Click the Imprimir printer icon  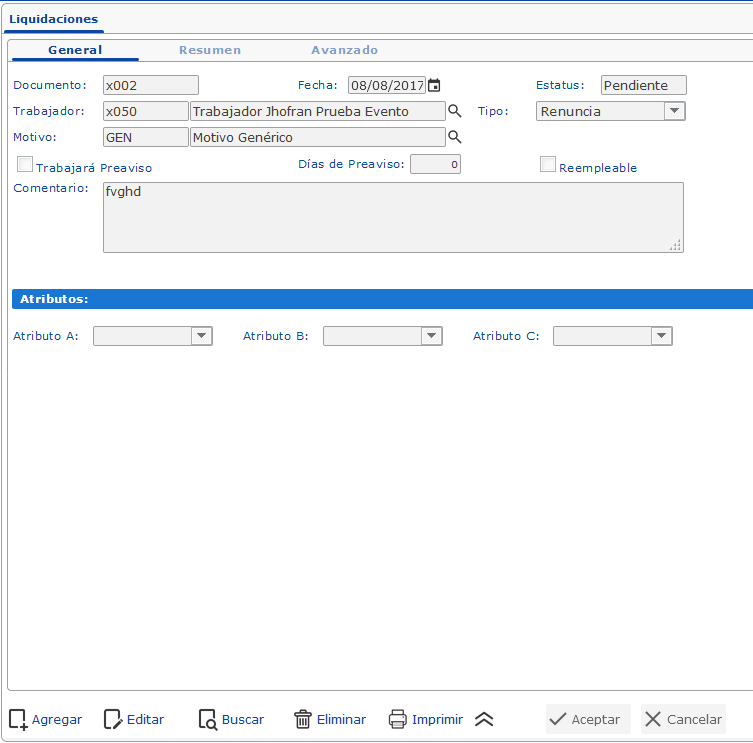pos(398,719)
